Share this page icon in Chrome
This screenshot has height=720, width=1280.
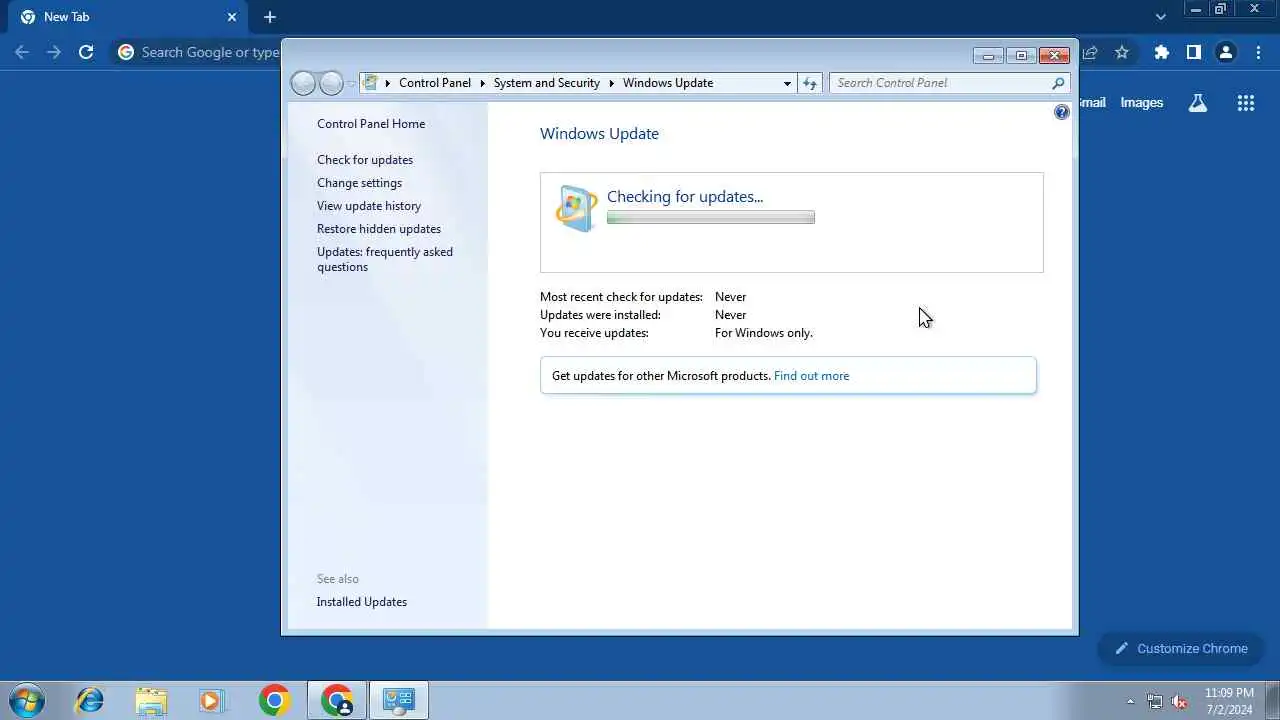[x=1090, y=52]
